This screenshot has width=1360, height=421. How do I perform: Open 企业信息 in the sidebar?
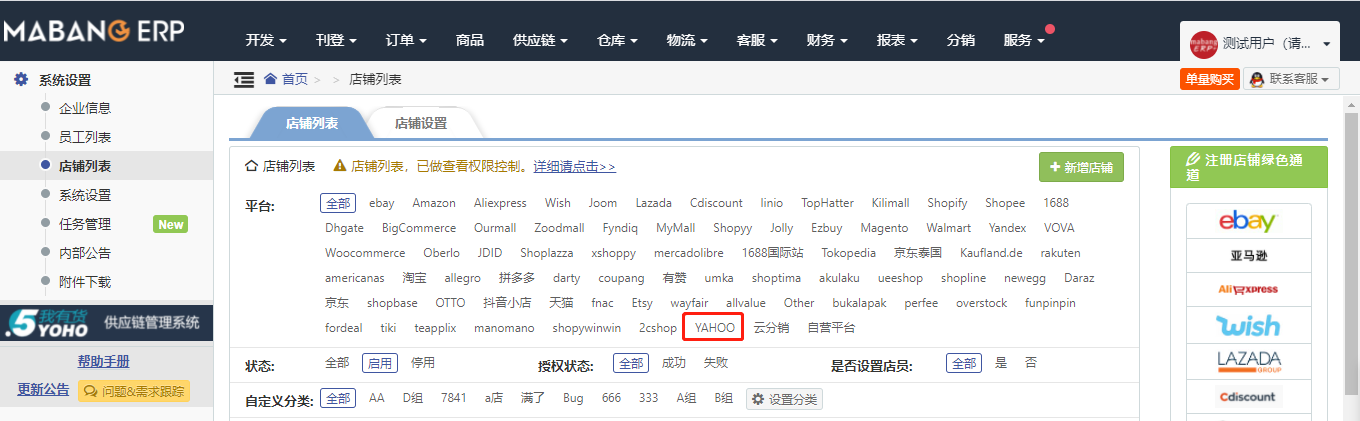pos(85,108)
